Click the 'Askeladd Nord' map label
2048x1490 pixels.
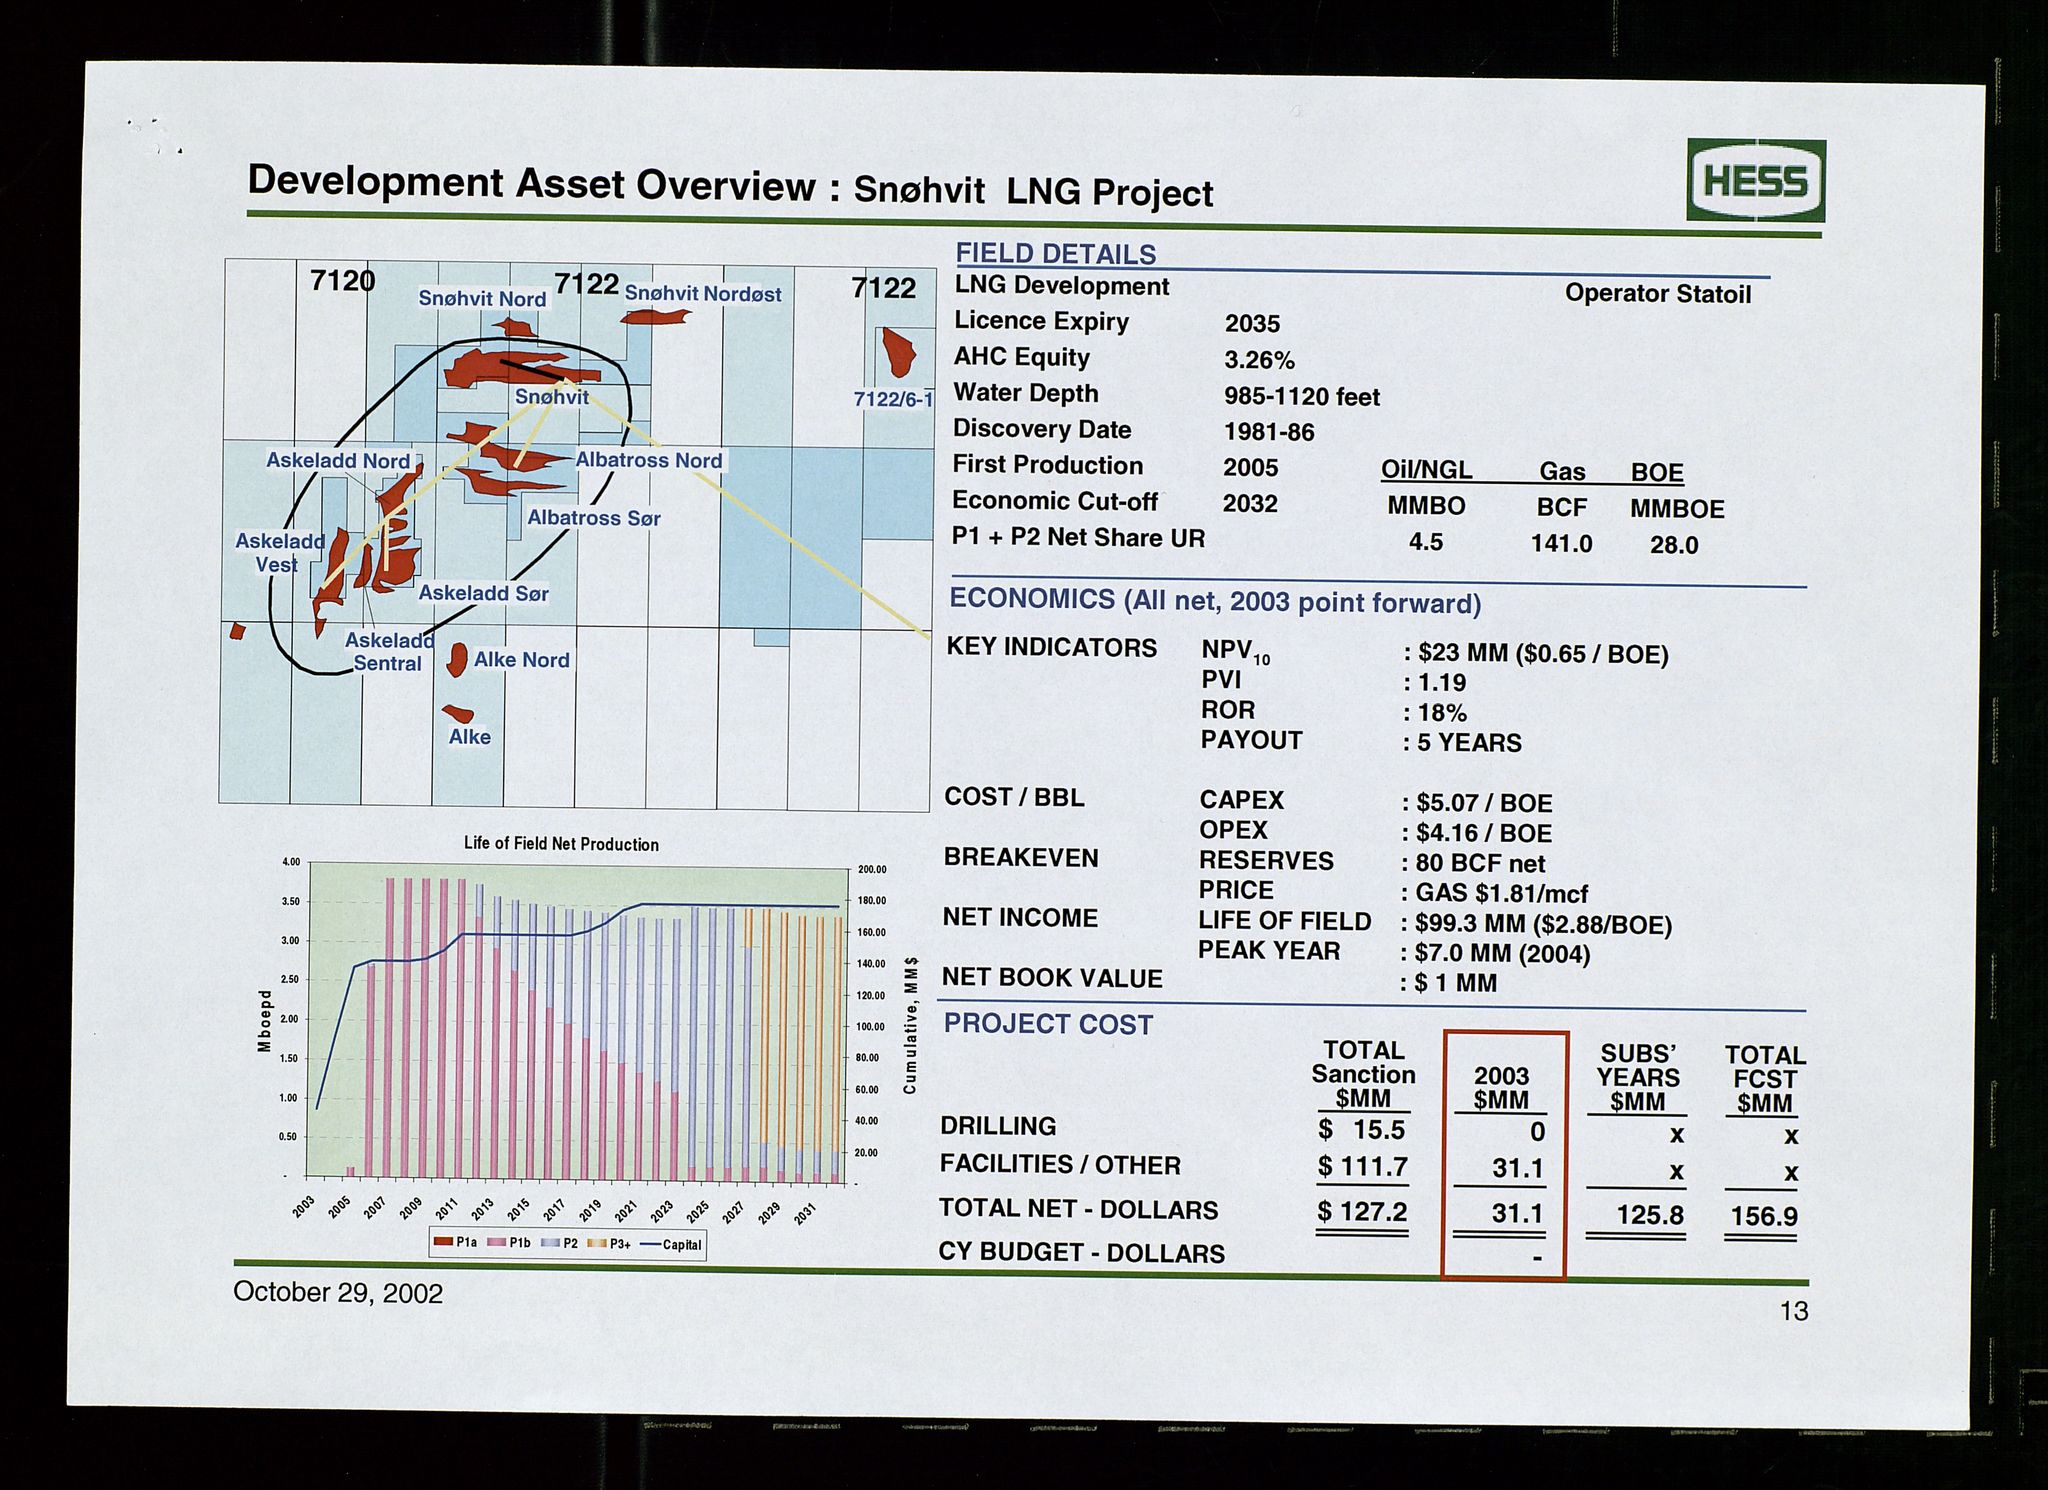point(338,460)
